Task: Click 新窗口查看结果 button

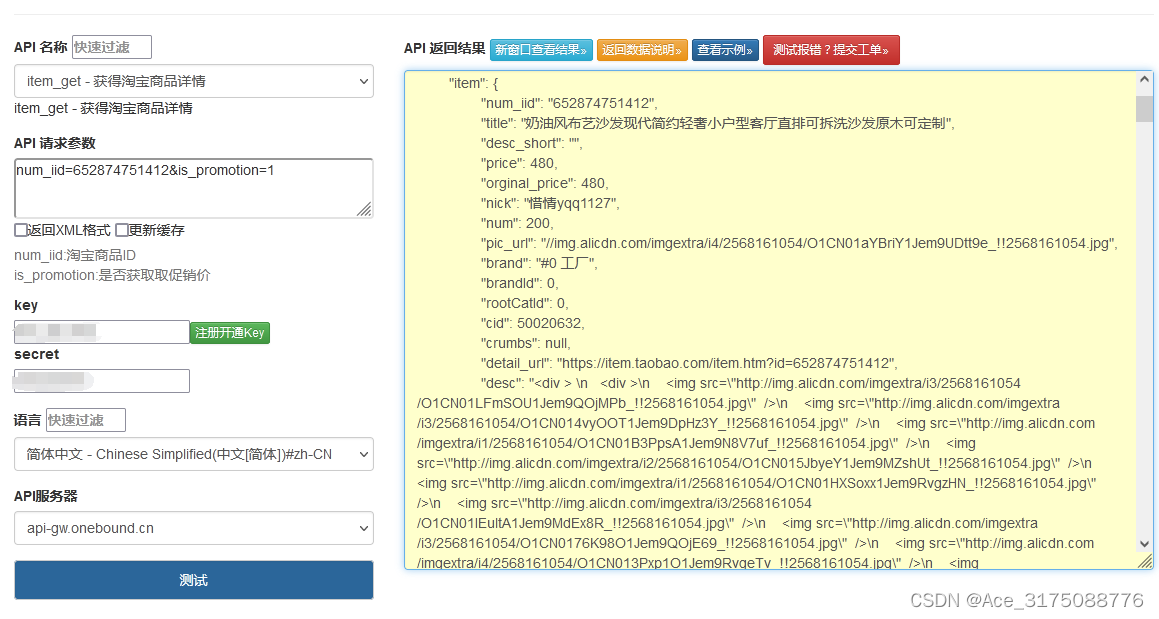Action: (x=541, y=50)
